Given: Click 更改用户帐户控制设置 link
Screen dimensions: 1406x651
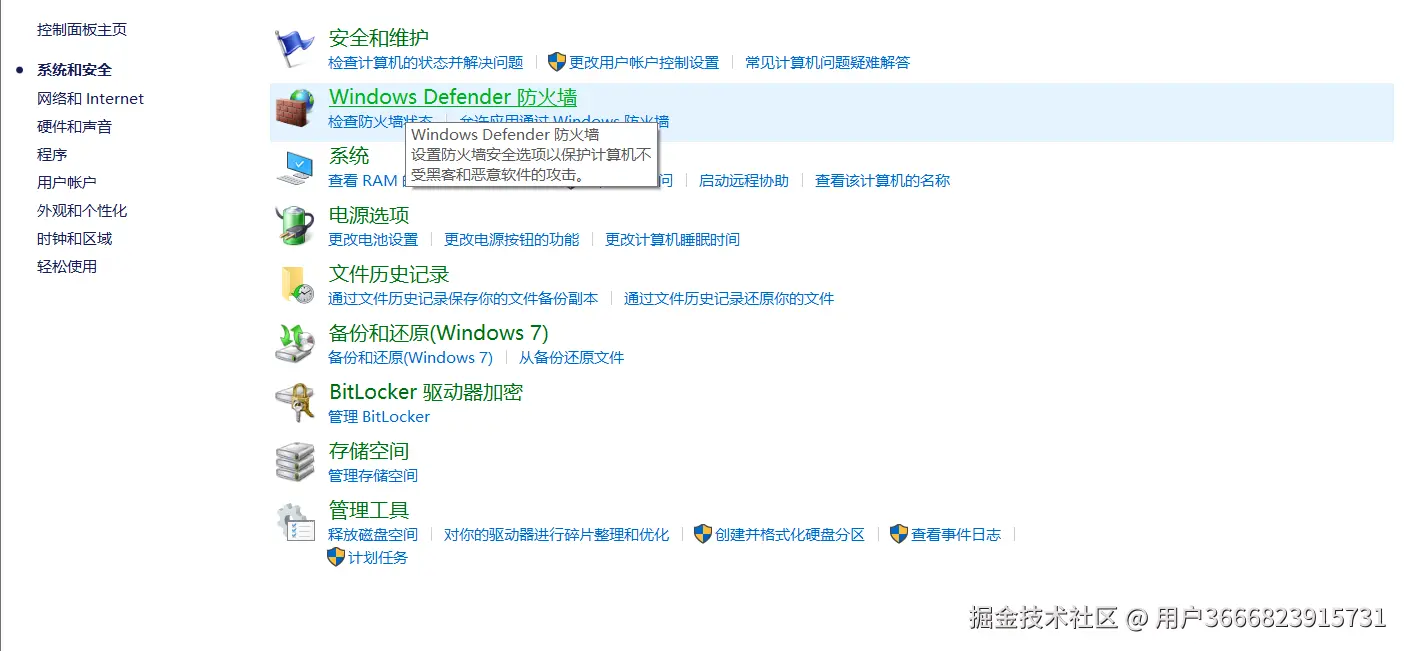Looking at the screenshot, I should point(644,62).
